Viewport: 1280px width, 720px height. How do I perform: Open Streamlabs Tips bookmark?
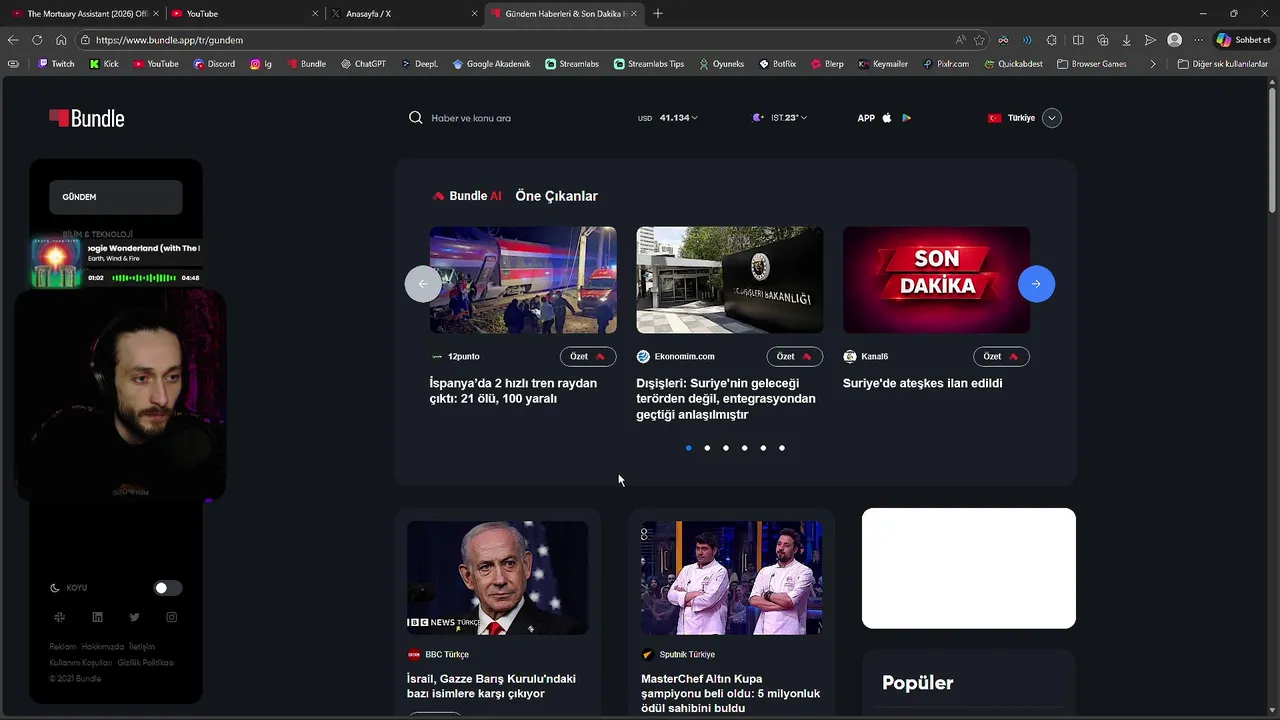[x=649, y=64]
